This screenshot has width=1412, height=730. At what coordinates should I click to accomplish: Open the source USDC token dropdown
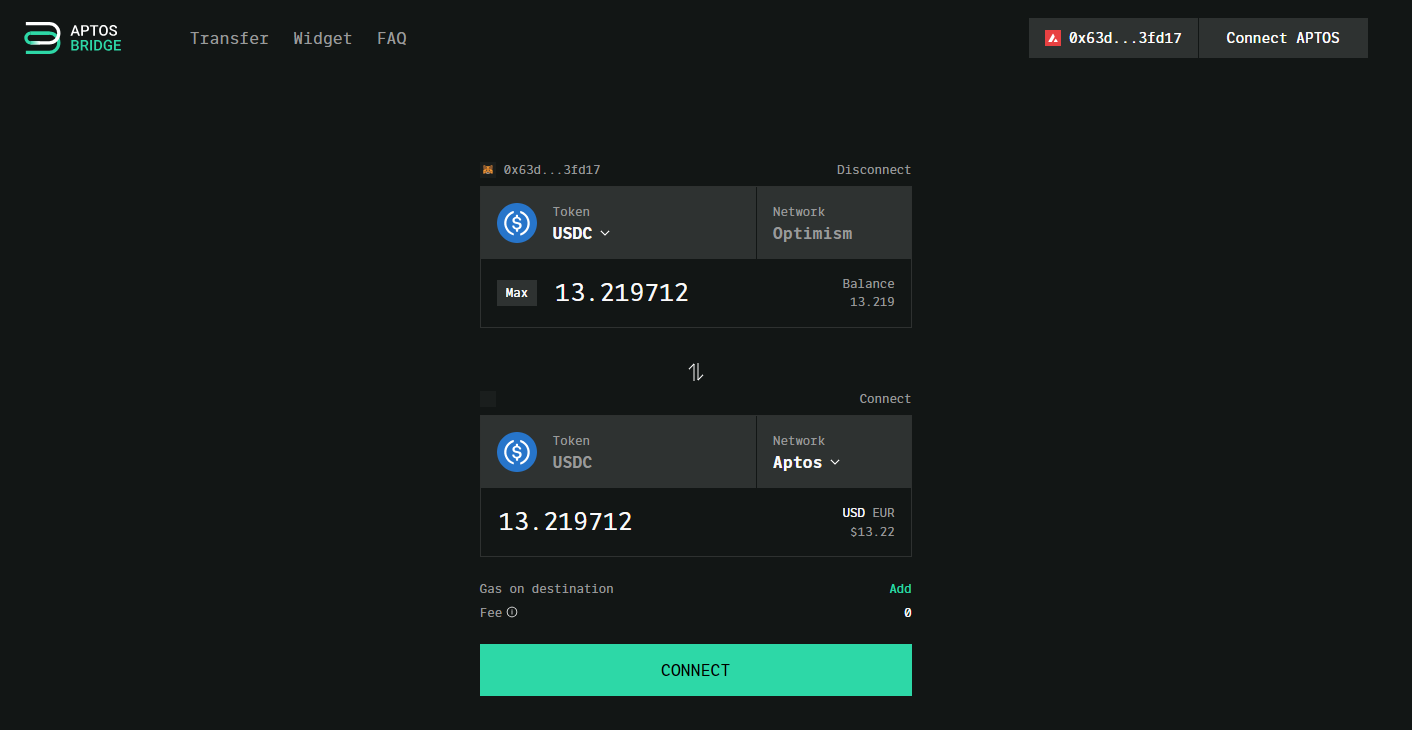click(x=581, y=233)
